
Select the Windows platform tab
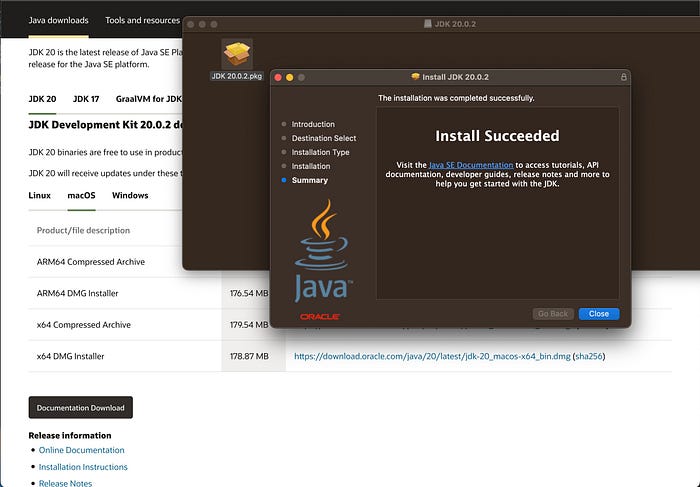pos(130,195)
